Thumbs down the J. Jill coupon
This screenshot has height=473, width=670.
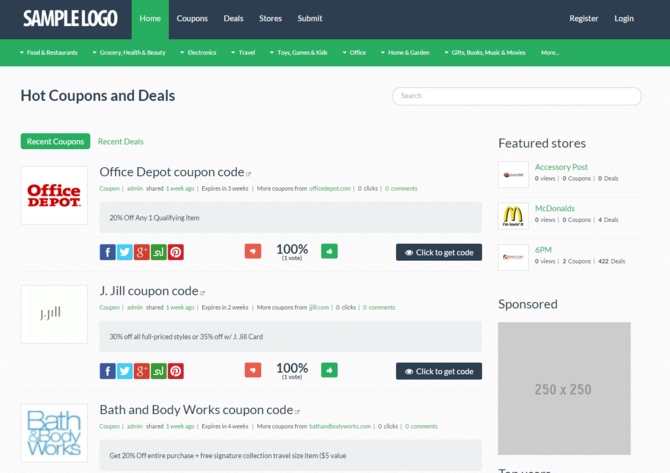(x=253, y=370)
